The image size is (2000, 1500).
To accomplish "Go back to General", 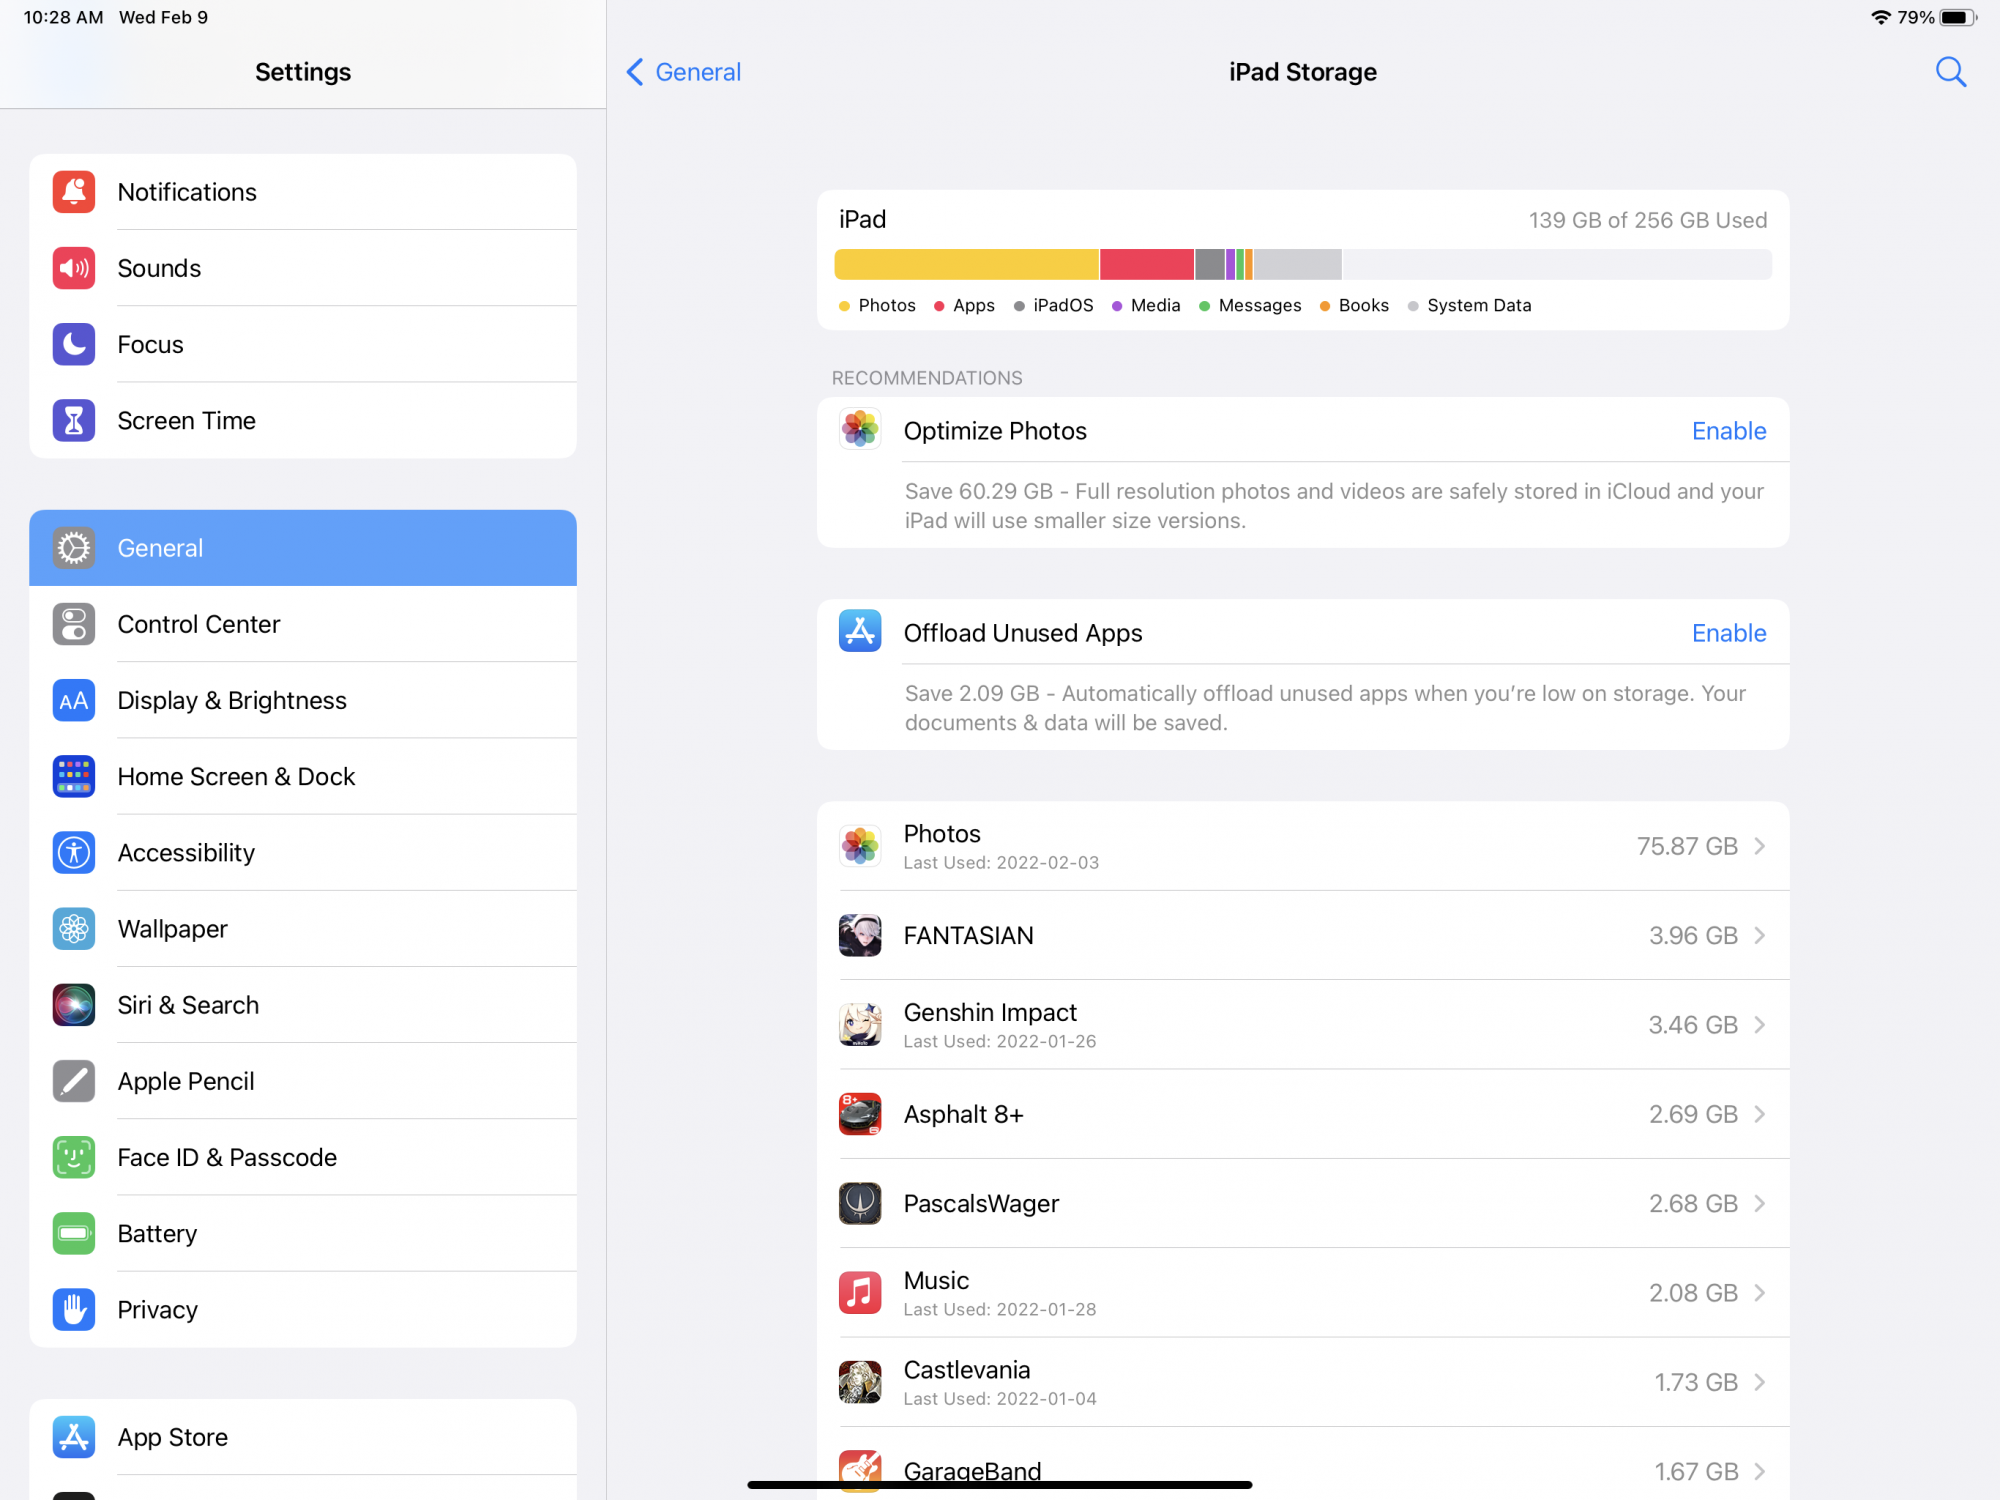I will coord(684,72).
